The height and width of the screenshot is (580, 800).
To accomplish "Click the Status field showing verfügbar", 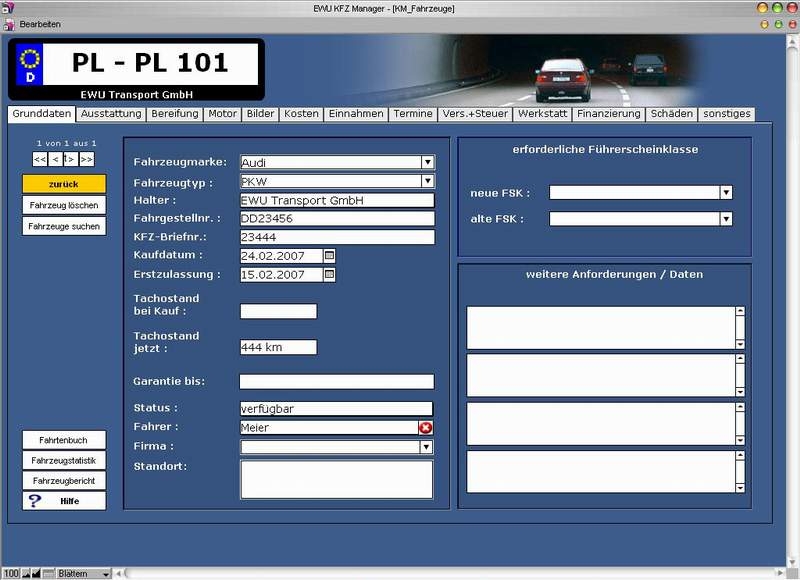I will [336, 409].
